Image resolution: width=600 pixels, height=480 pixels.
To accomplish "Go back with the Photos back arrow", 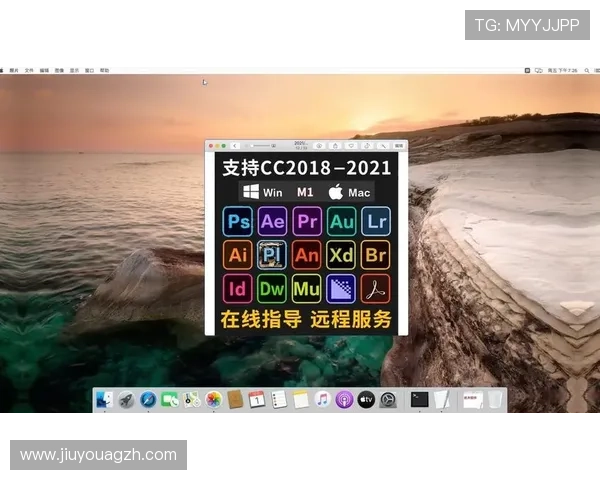I will (235, 146).
